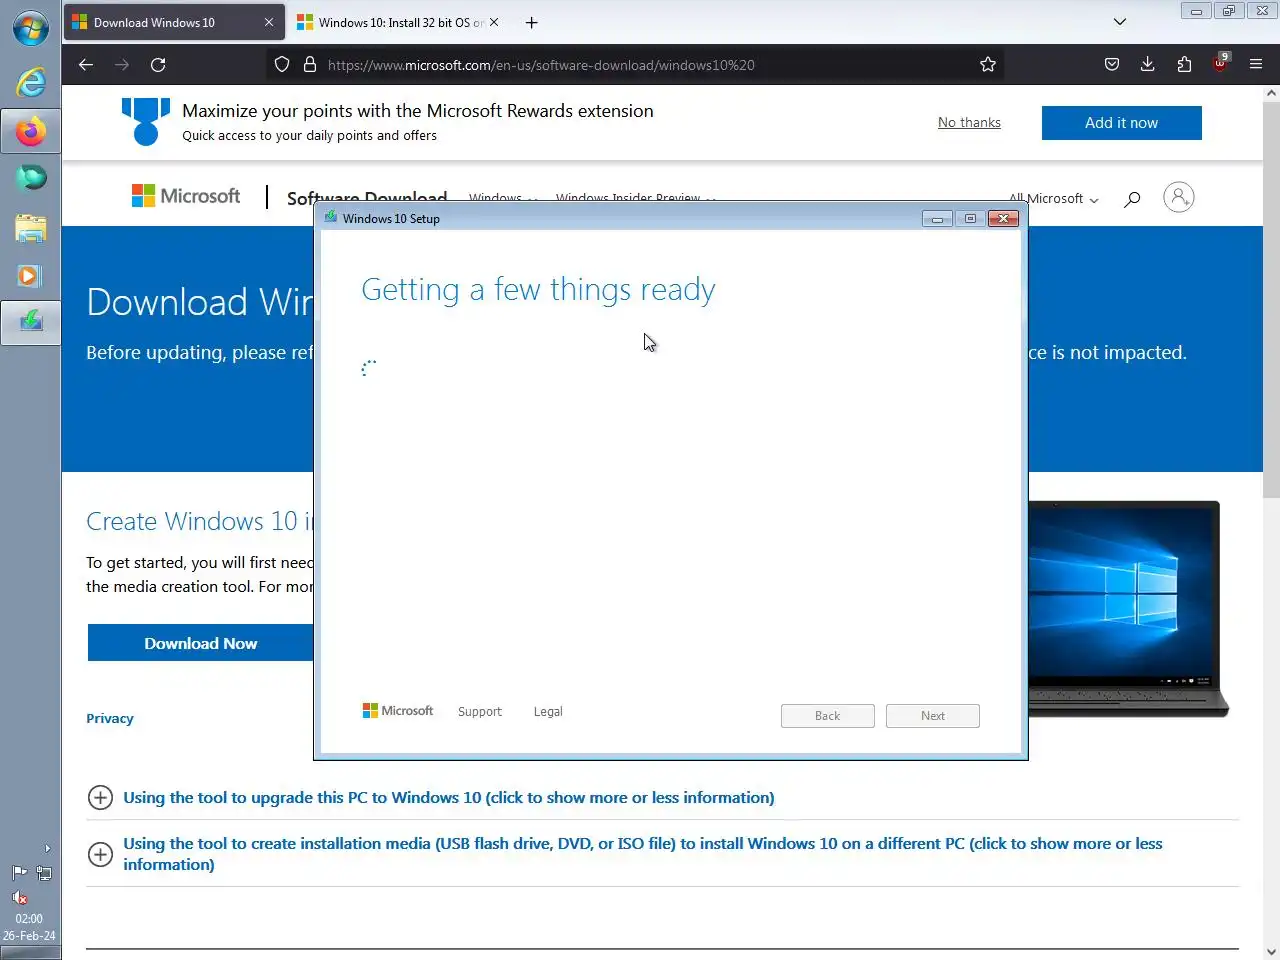1280x960 pixels.
Task: Select Windows 10 Setup taskbar icon
Action: 31,322
